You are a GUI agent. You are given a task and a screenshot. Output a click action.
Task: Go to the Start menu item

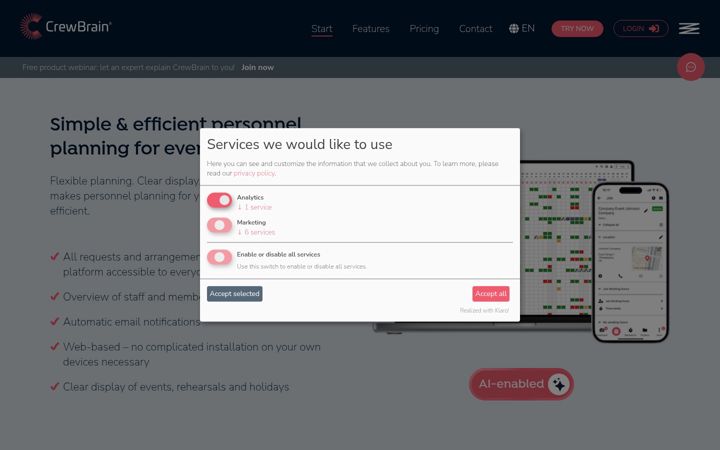coord(322,28)
